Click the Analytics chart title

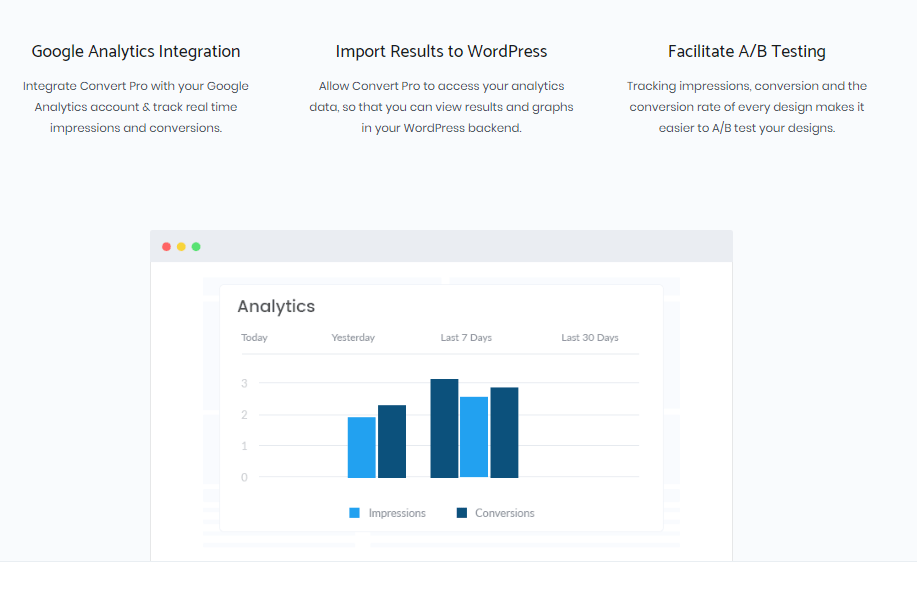[x=276, y=306]
